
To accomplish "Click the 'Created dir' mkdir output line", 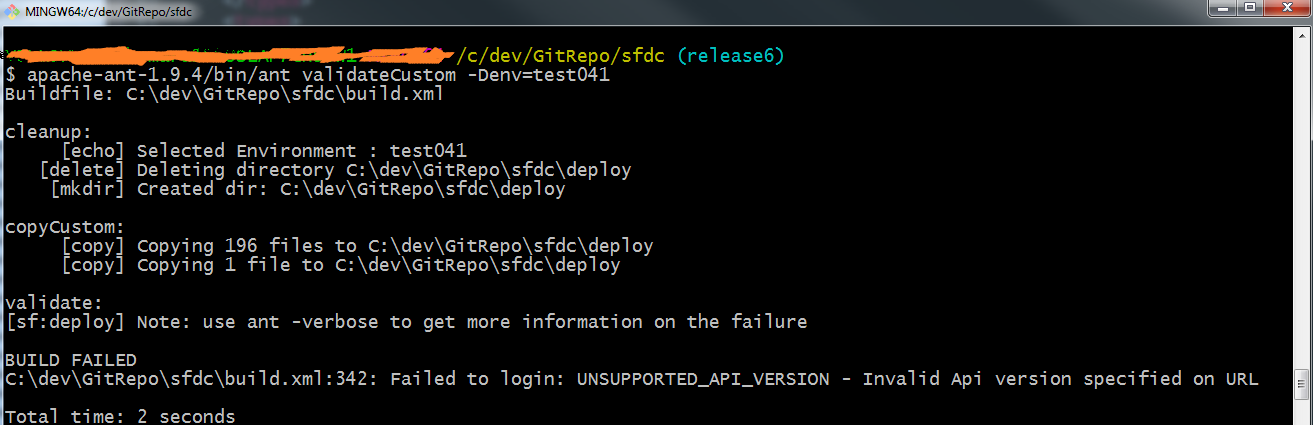I will click(x=350, y=189).
